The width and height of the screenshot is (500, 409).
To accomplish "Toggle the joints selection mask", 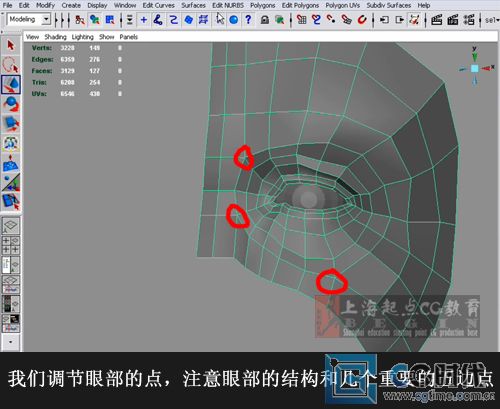I will coord(158,20).
